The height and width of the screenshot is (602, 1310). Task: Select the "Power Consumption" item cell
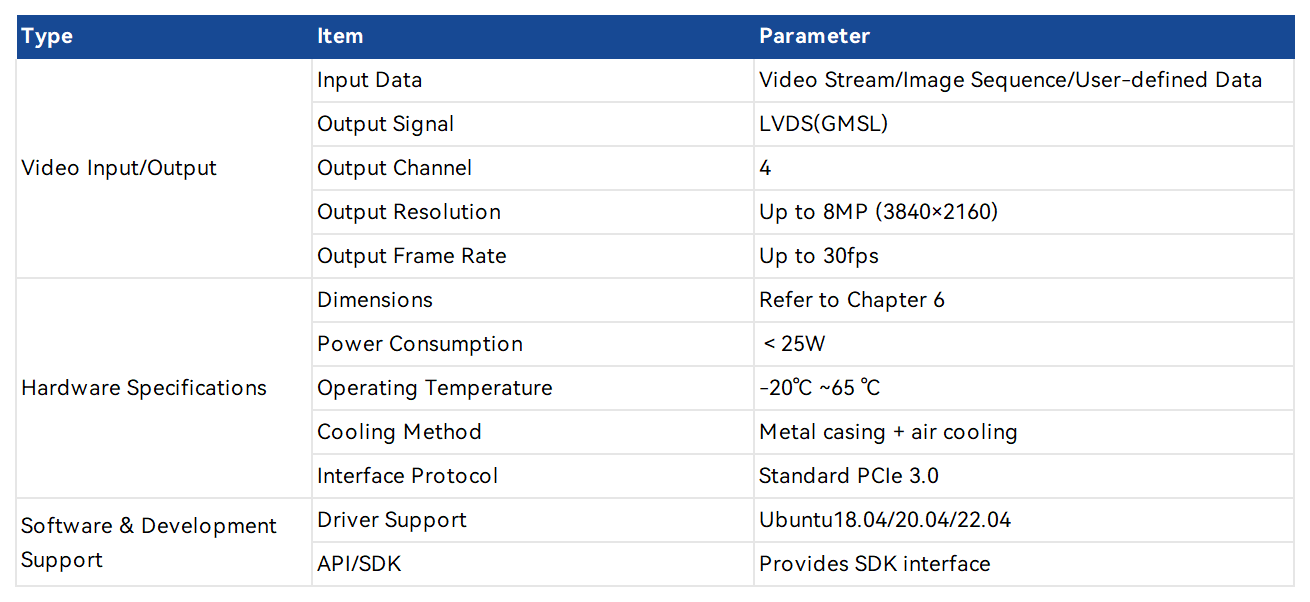click(420, 344)
